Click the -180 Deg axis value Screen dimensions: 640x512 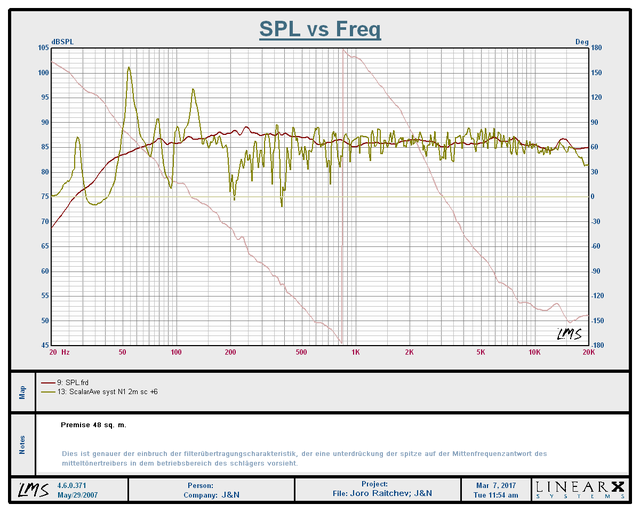pos(597,345)
